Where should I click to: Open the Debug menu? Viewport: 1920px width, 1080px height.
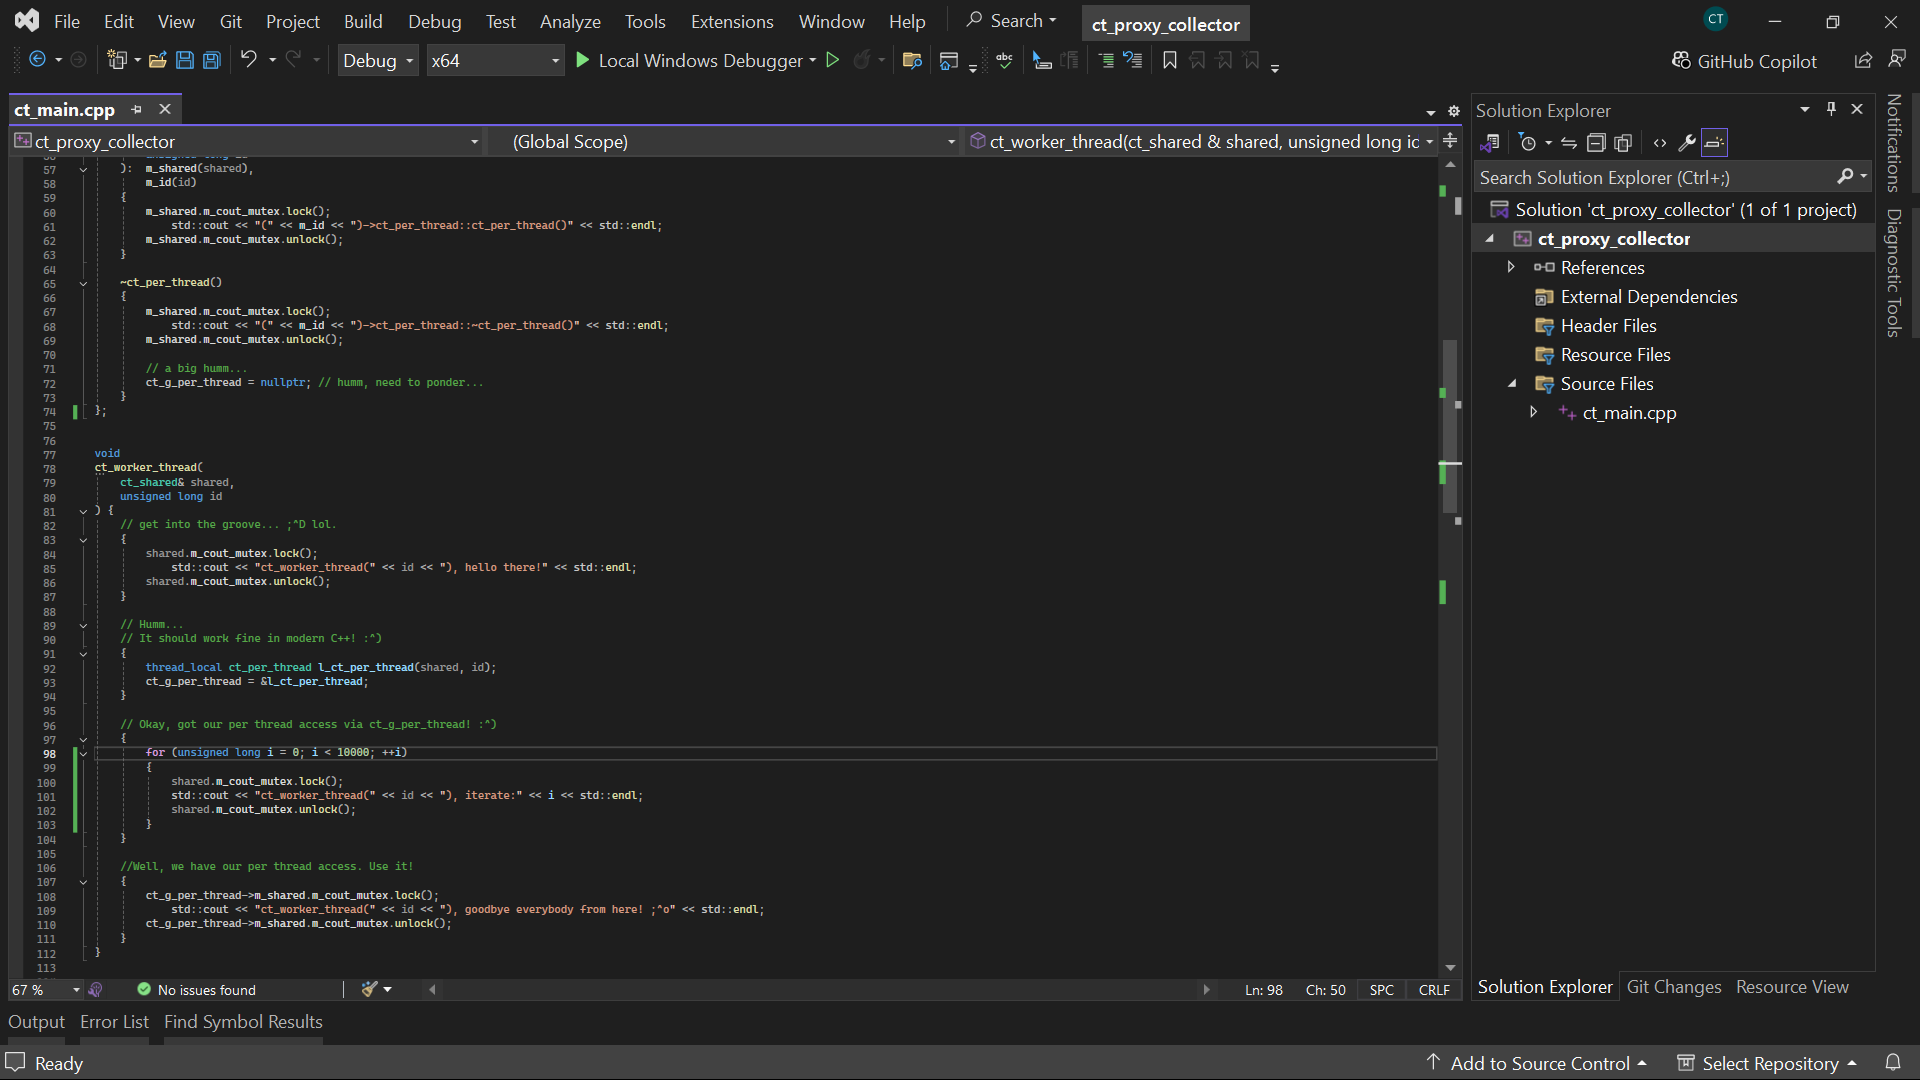pos(435,21)
